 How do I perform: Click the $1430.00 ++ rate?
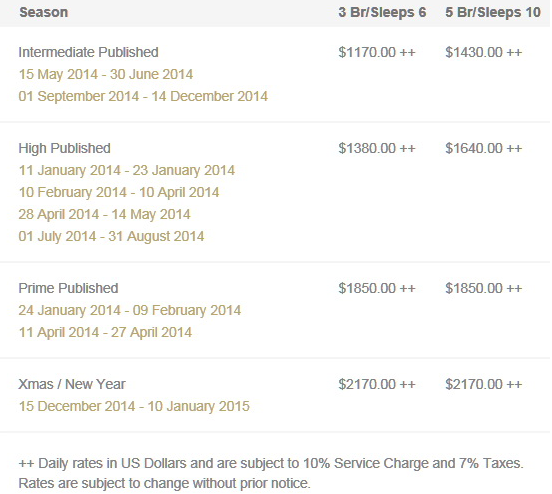pos(484,52)
